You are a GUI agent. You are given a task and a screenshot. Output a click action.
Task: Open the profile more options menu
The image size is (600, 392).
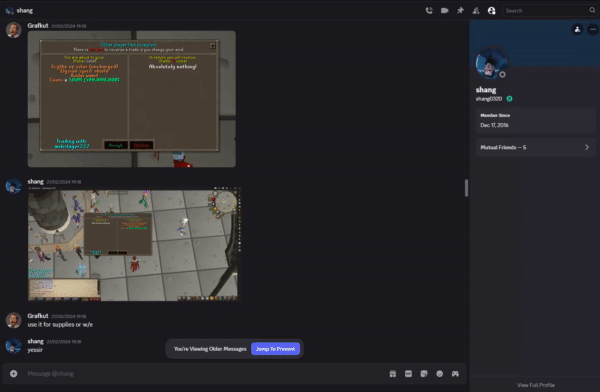click(x=593, y=29)
